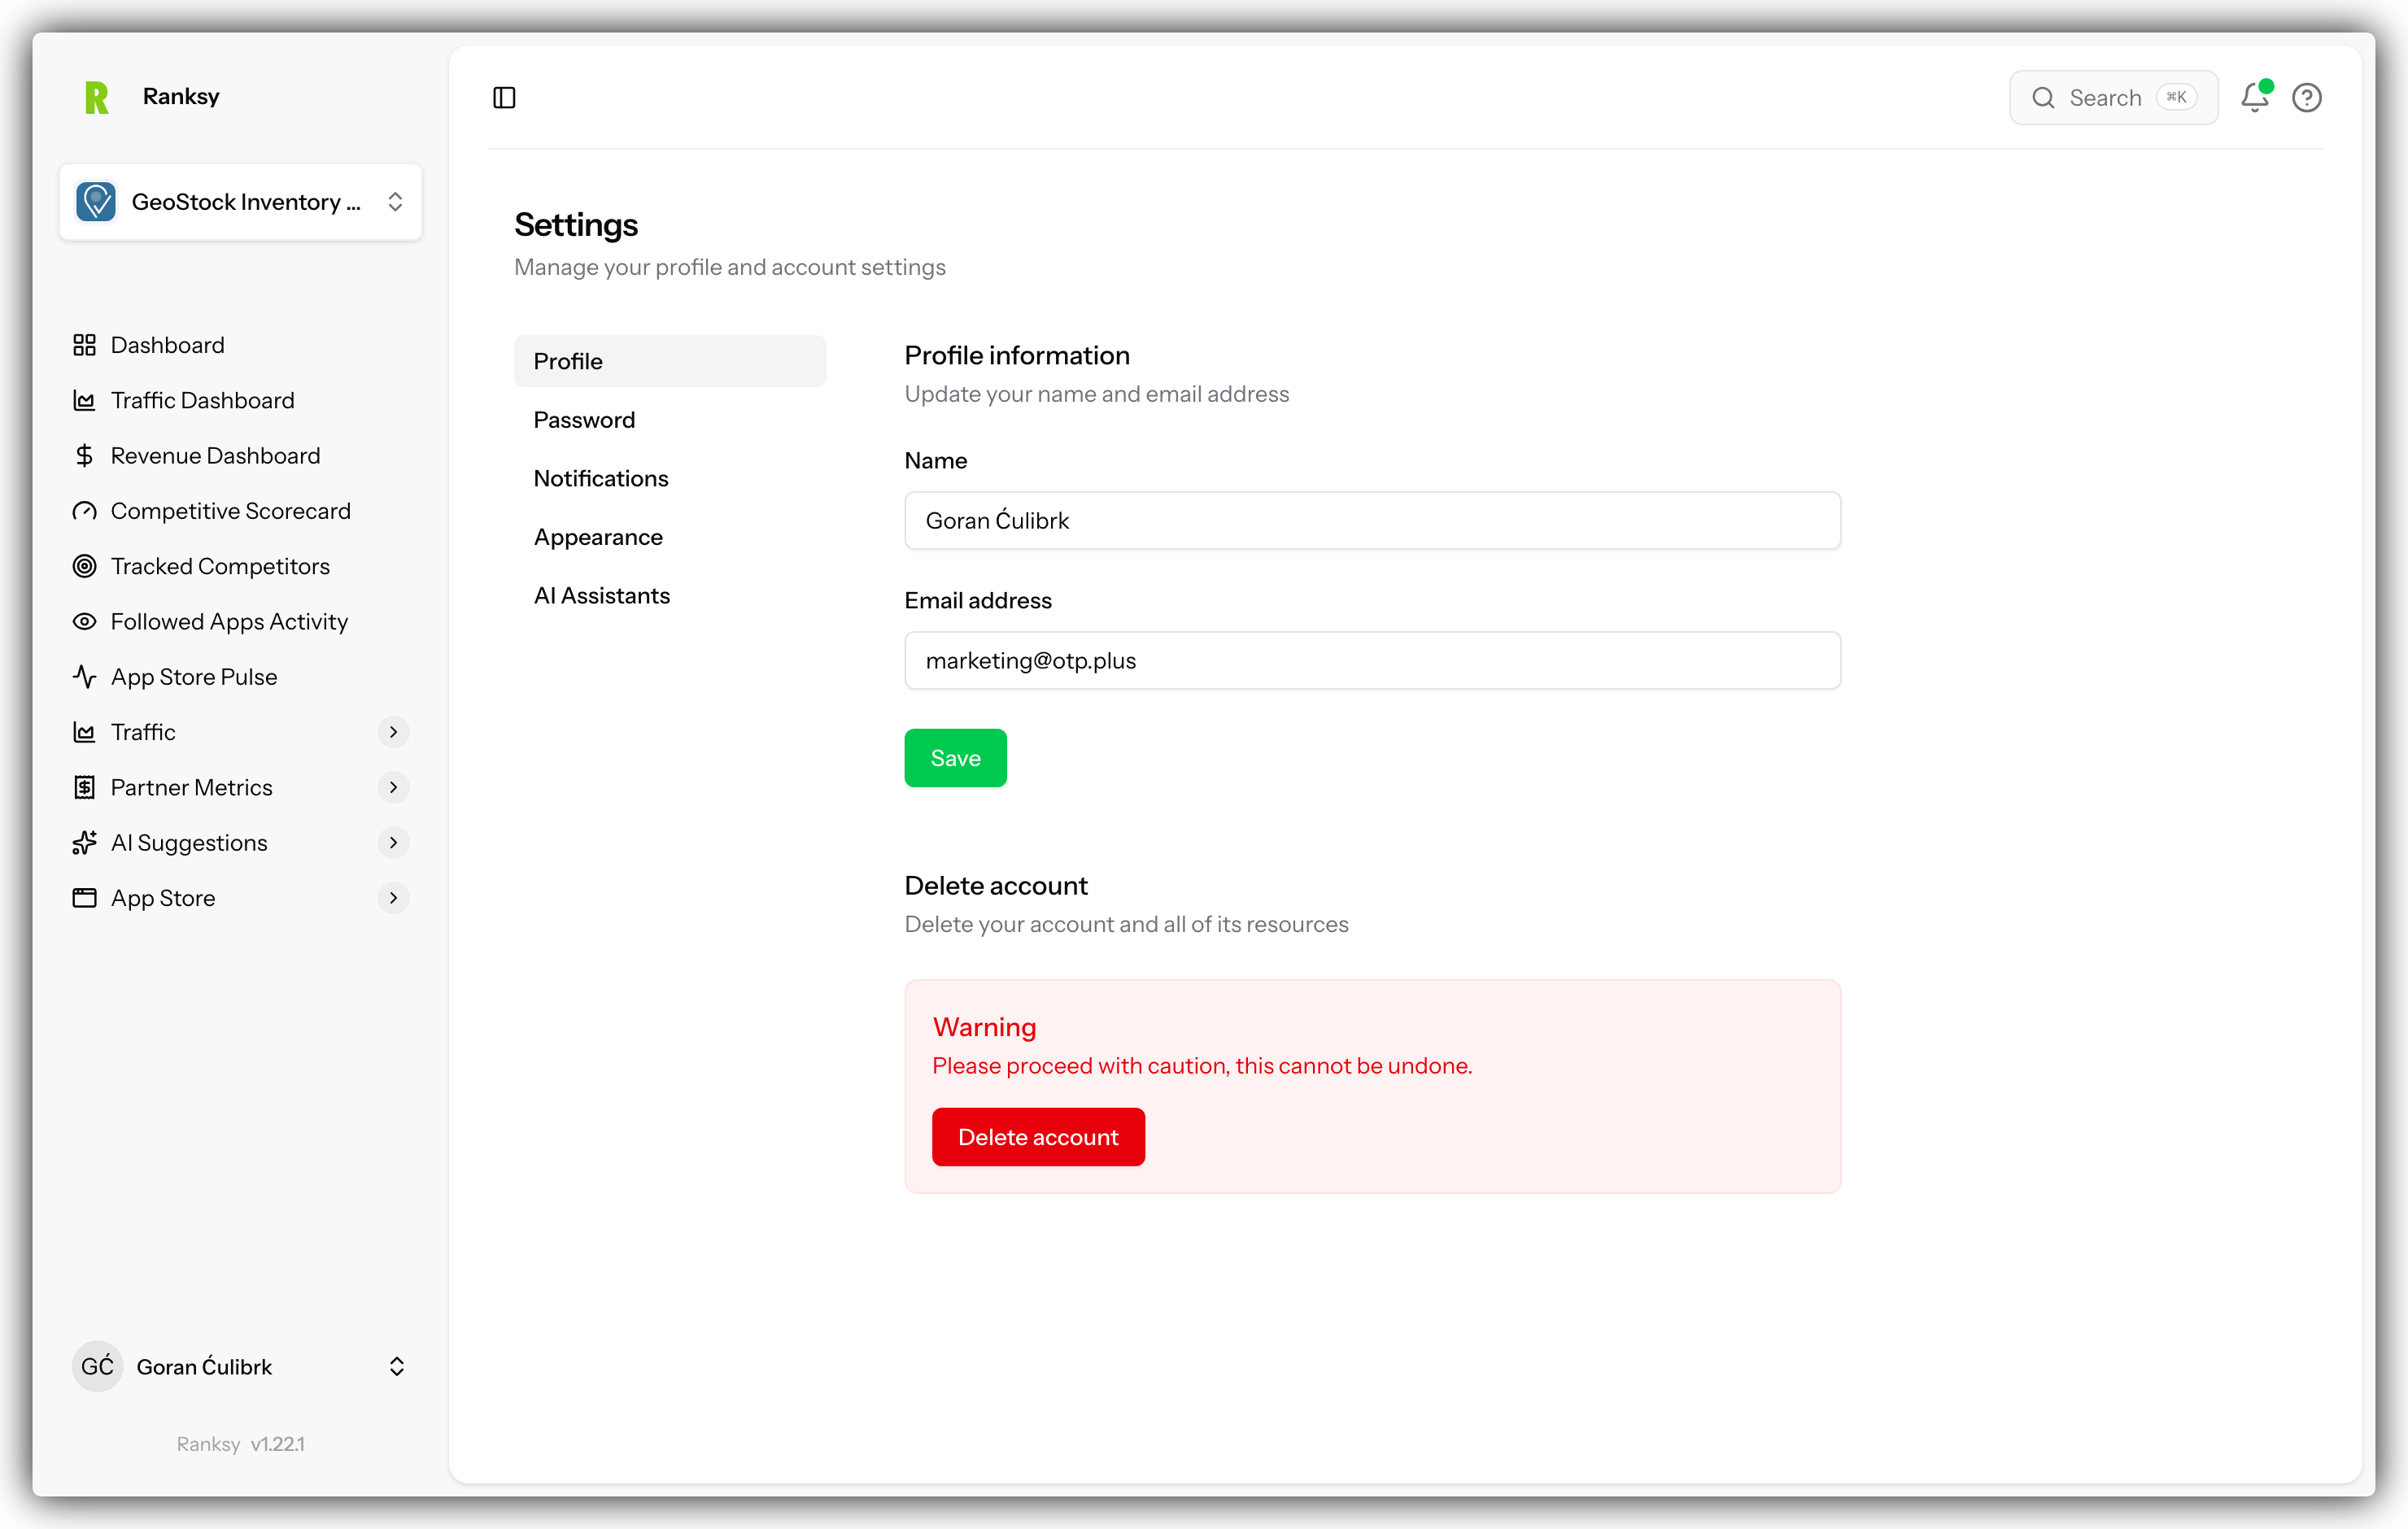
Task: Click the Profile information heading
Action: (x=1017, y=356)
